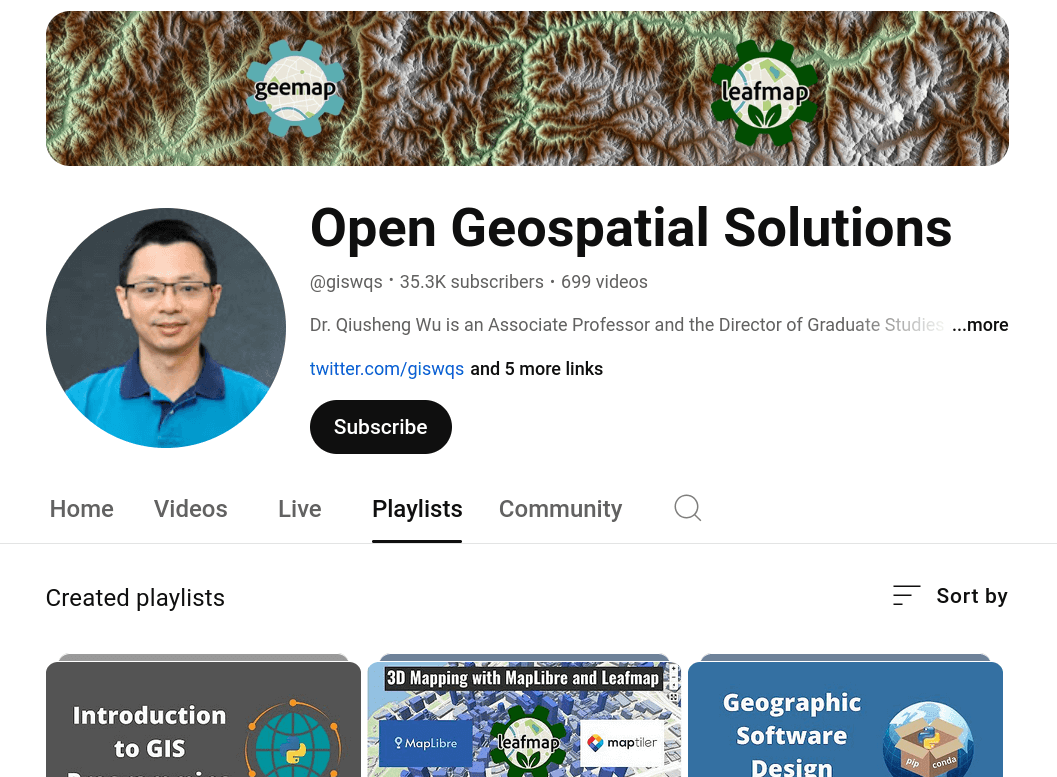The height and width of the screenshot is (777, 1057).
Task: Select the Playlists tab
Action: 417,509
